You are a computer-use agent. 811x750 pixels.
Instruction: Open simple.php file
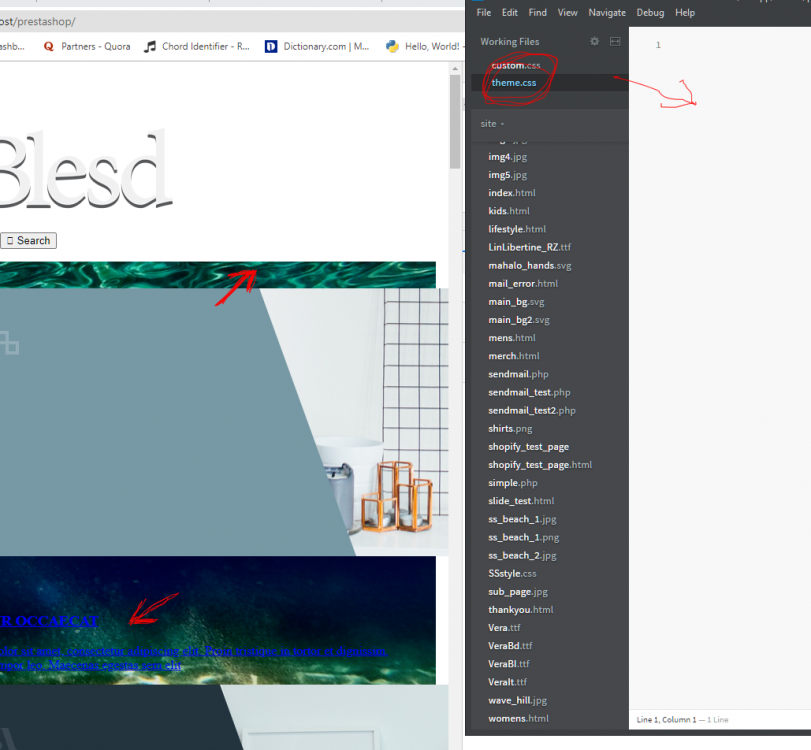pyautogui.click(x=513, y=483)
